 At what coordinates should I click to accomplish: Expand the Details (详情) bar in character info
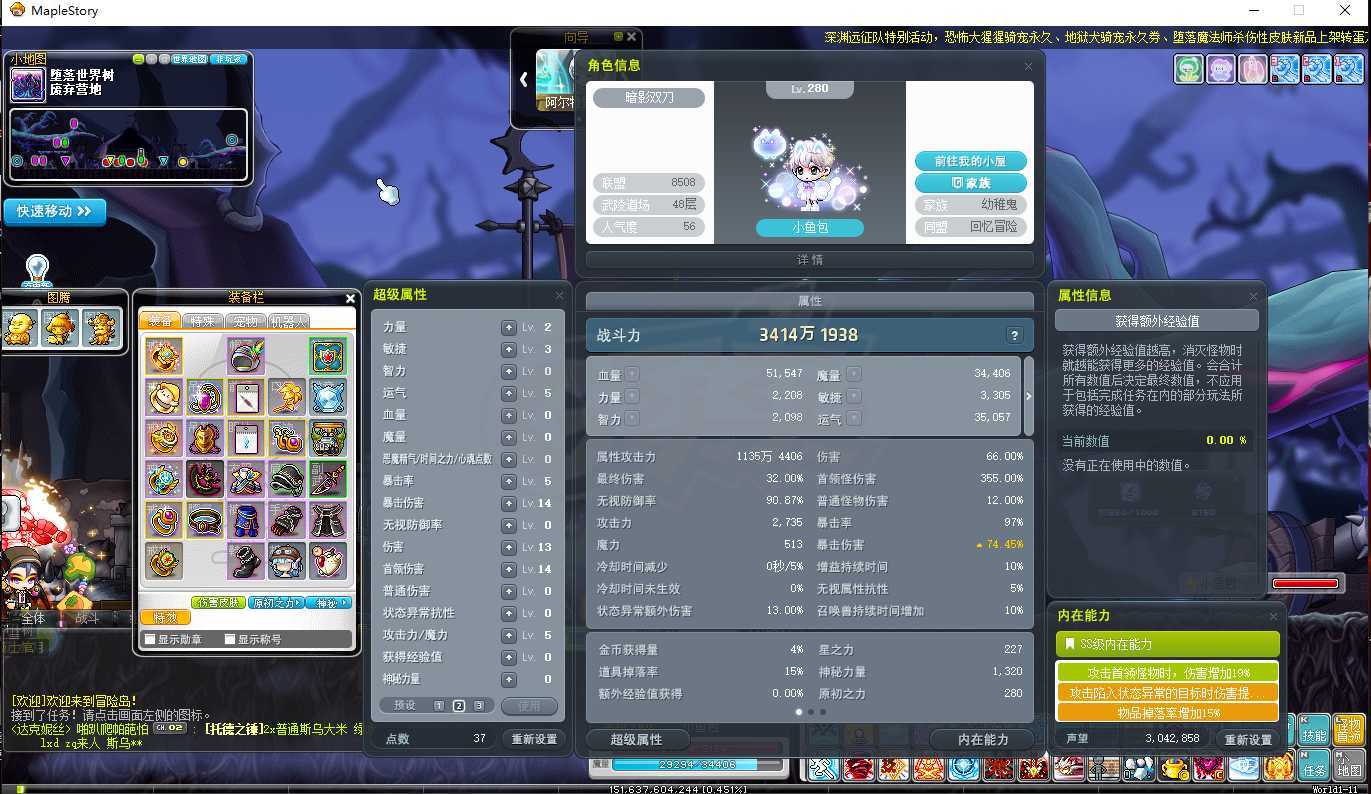[x=810, y=259]
